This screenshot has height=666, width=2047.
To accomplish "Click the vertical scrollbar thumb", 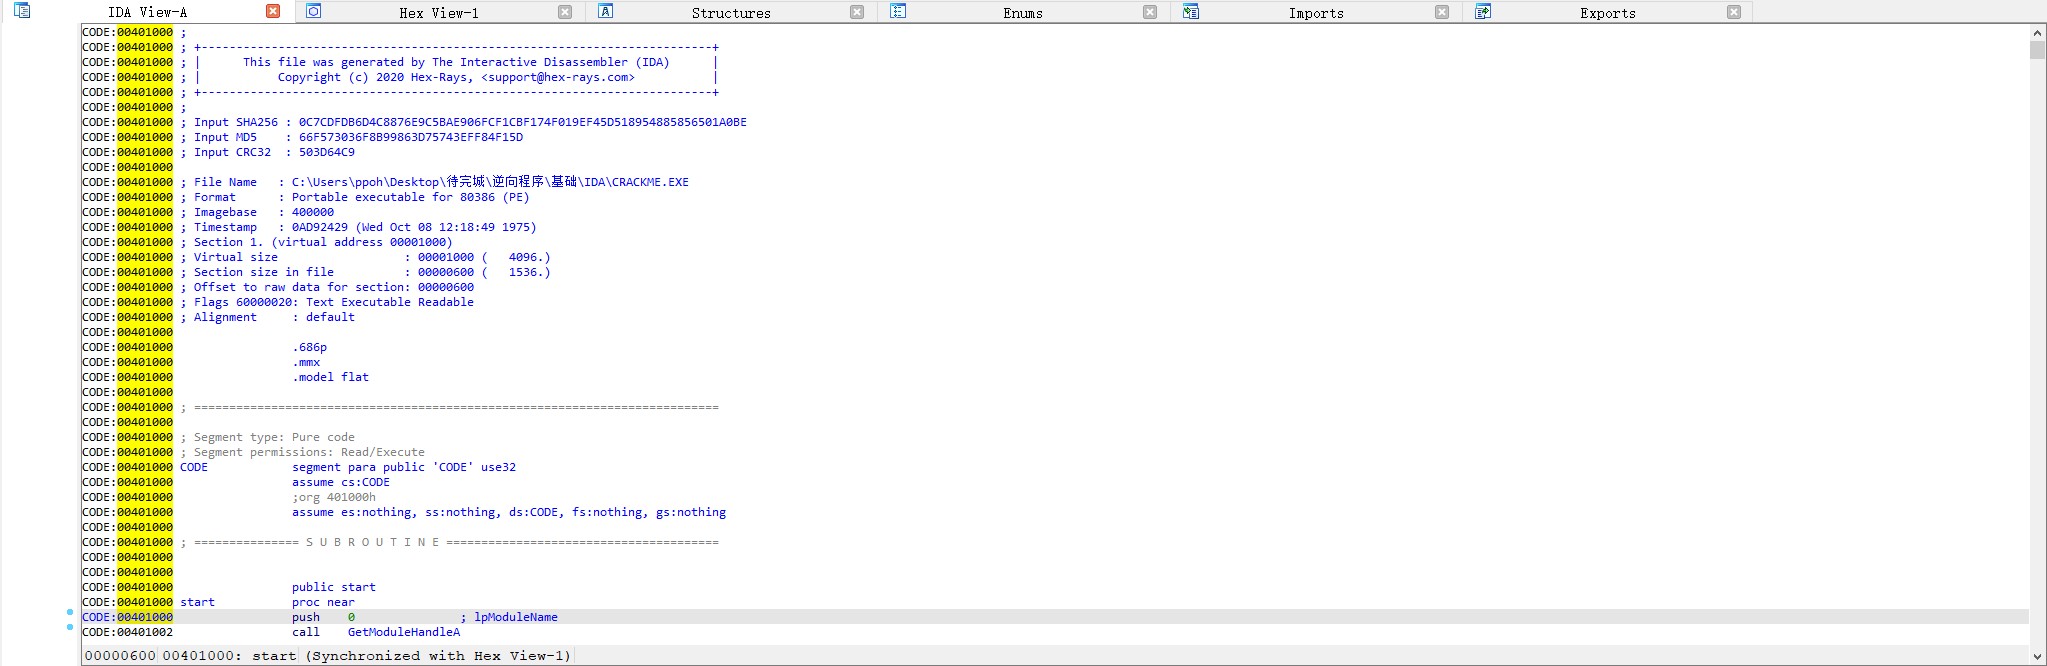I will [x=2037, y=50].
